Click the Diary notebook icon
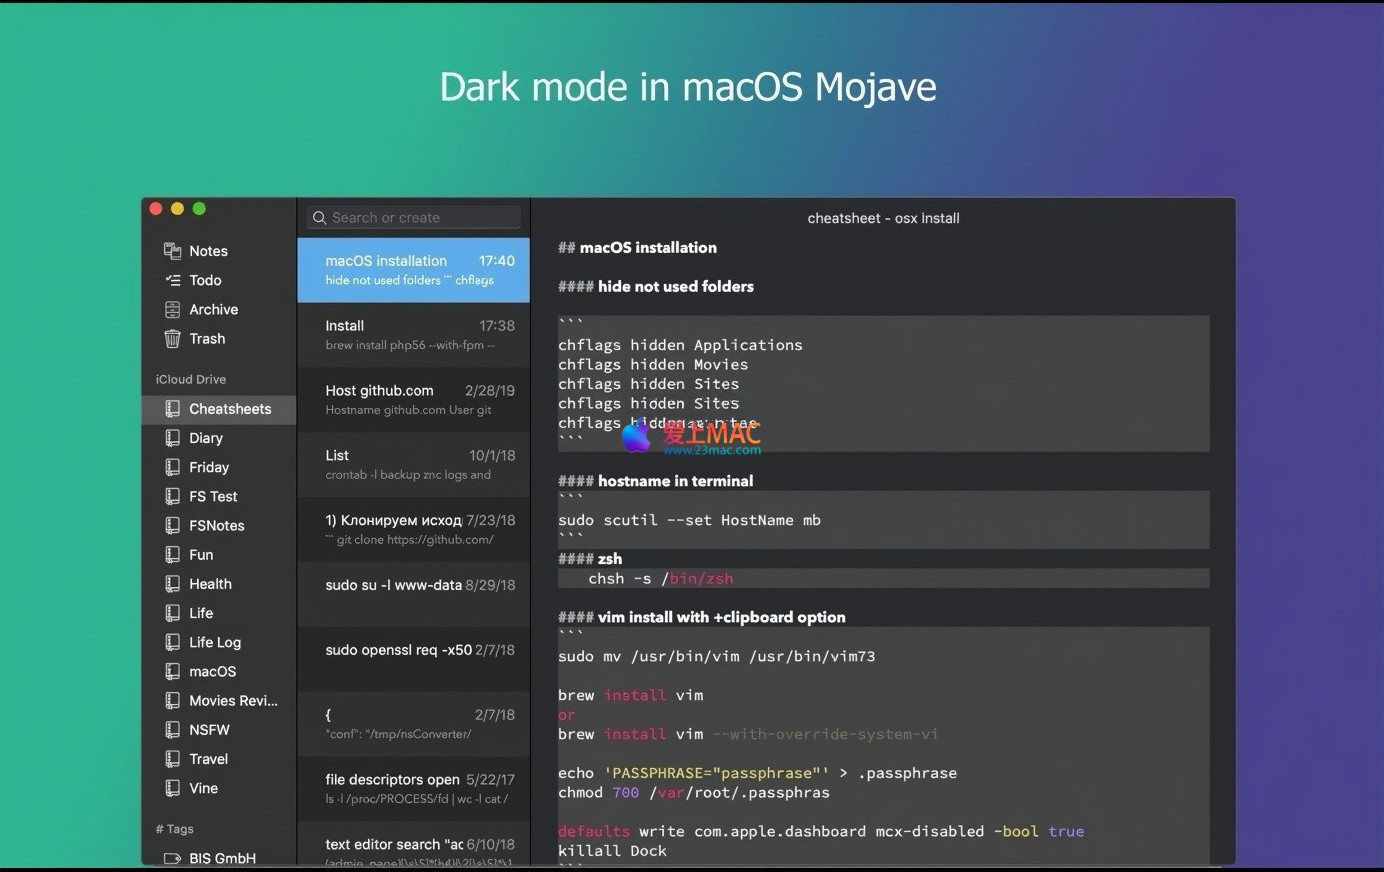 coord(172,438)
